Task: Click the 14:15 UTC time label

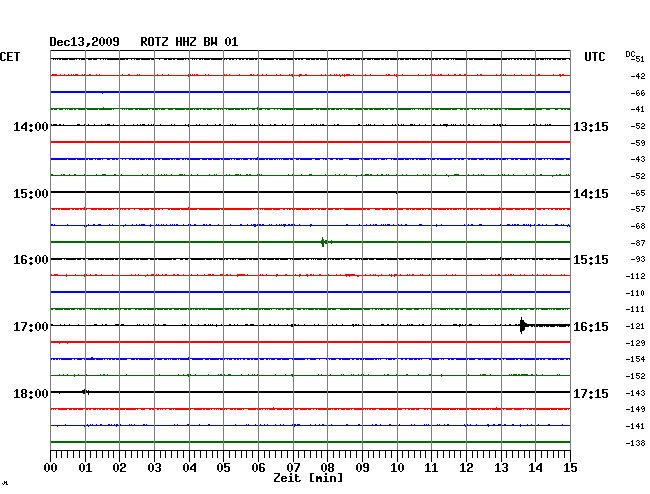Action: 591,194
